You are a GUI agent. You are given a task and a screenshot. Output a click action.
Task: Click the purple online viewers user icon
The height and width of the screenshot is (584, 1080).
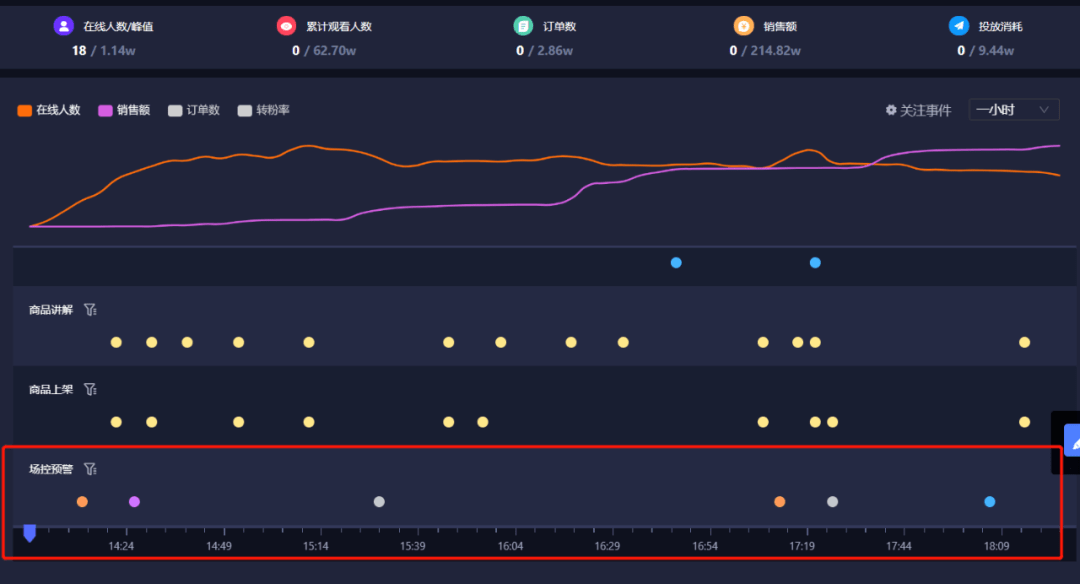[x=64, y=26]
